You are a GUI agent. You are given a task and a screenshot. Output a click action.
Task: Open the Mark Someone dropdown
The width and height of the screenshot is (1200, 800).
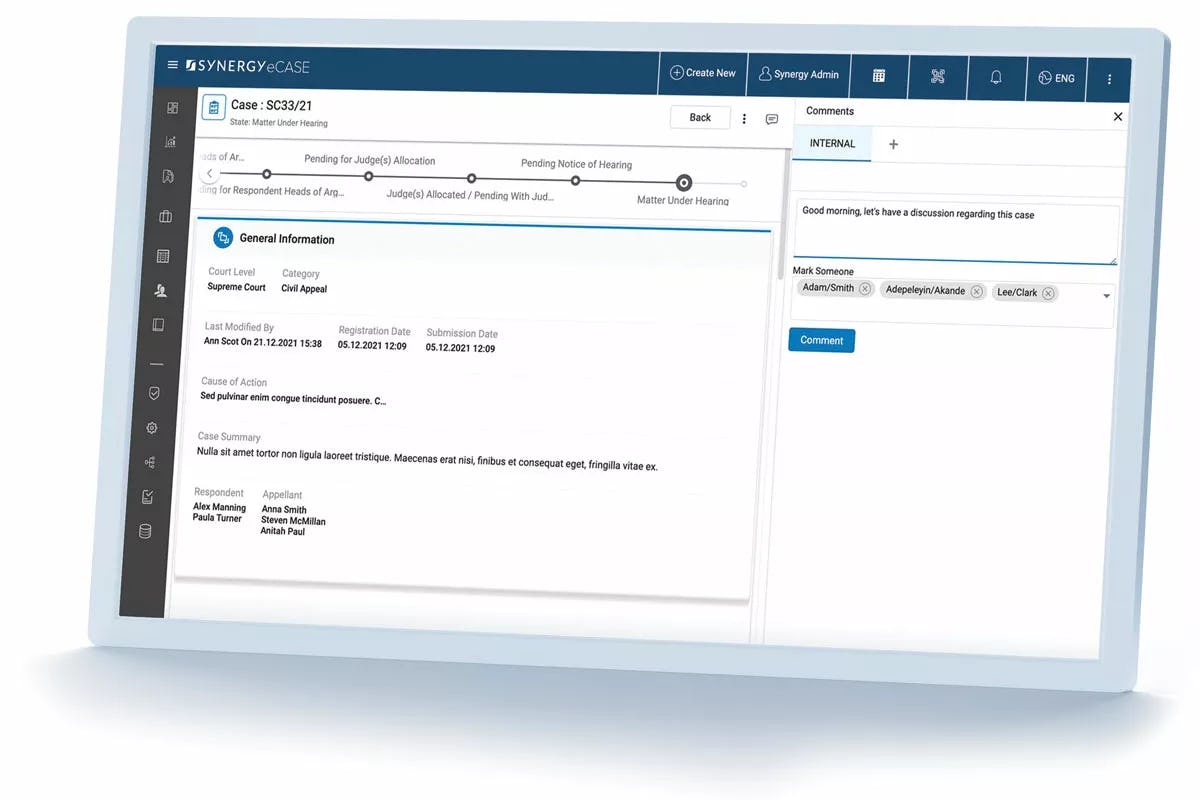coord(1107,296)
